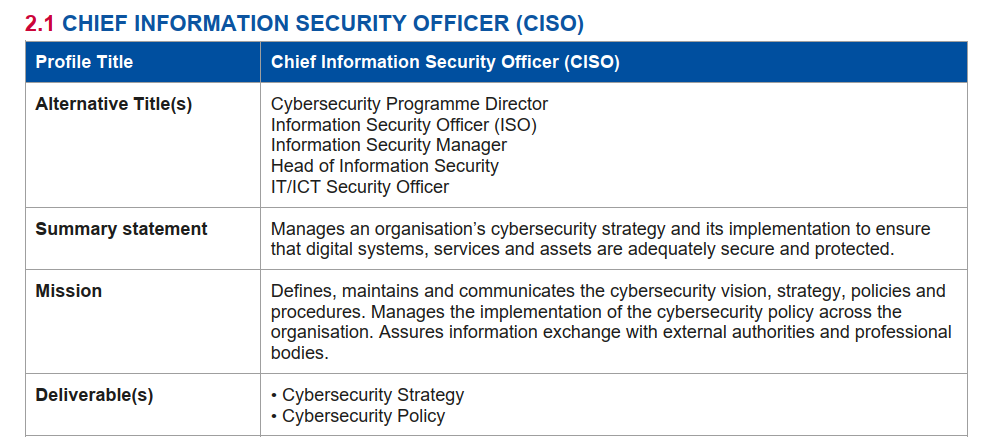Click the Cybersecurity Strategy bullet item

tap(368, 395)
